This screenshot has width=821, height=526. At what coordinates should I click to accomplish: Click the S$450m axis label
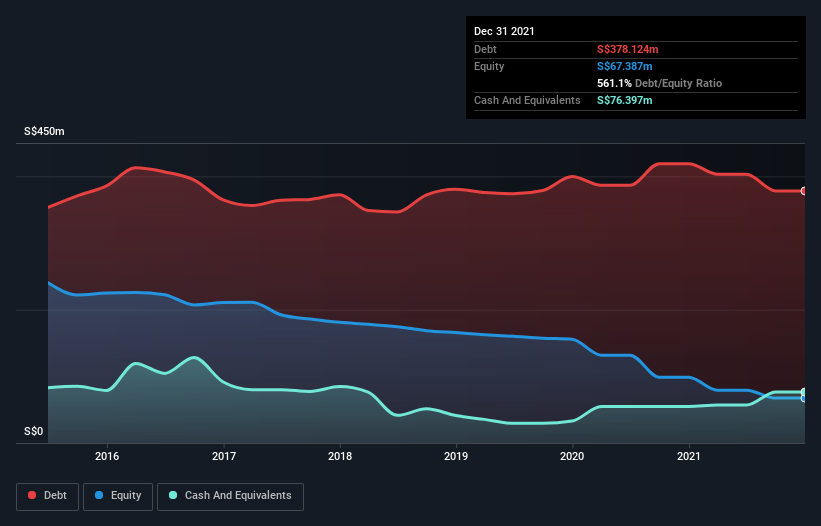[45, 131]
